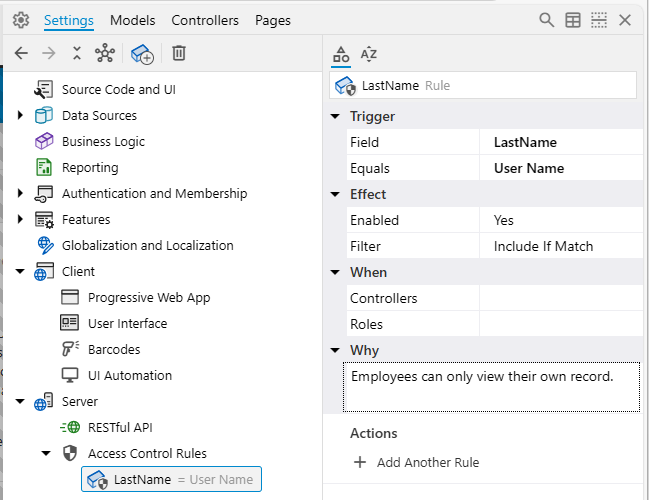
Task: Click the Business Logic cube icon
Action: click(x=44, y=141)
